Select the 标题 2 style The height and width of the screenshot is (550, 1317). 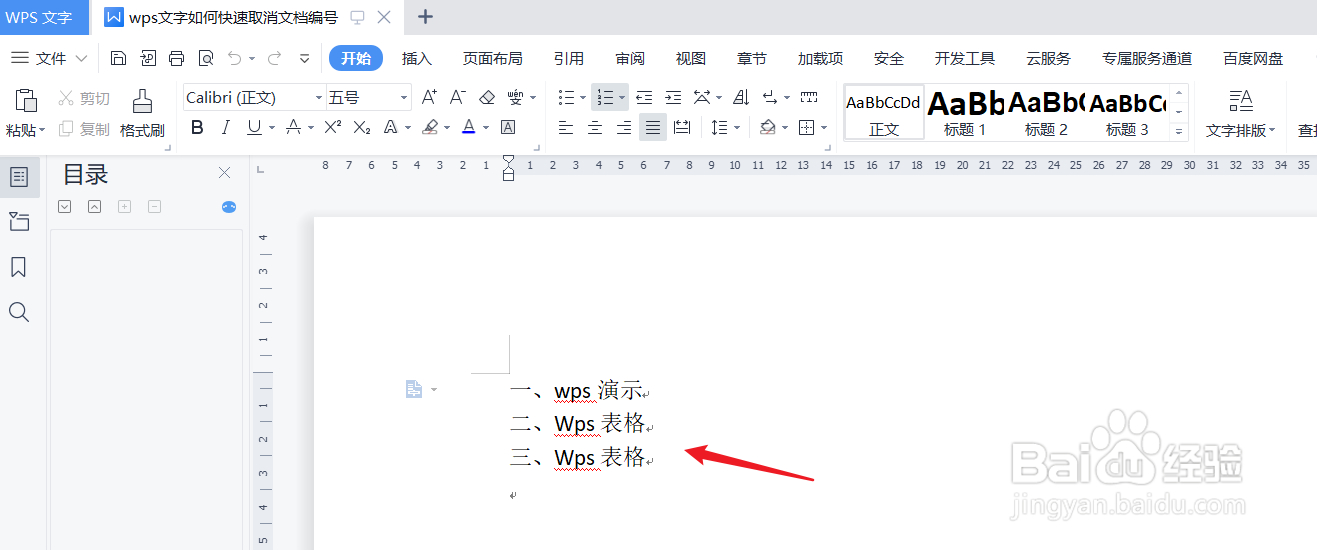(x=1046, y=112)
